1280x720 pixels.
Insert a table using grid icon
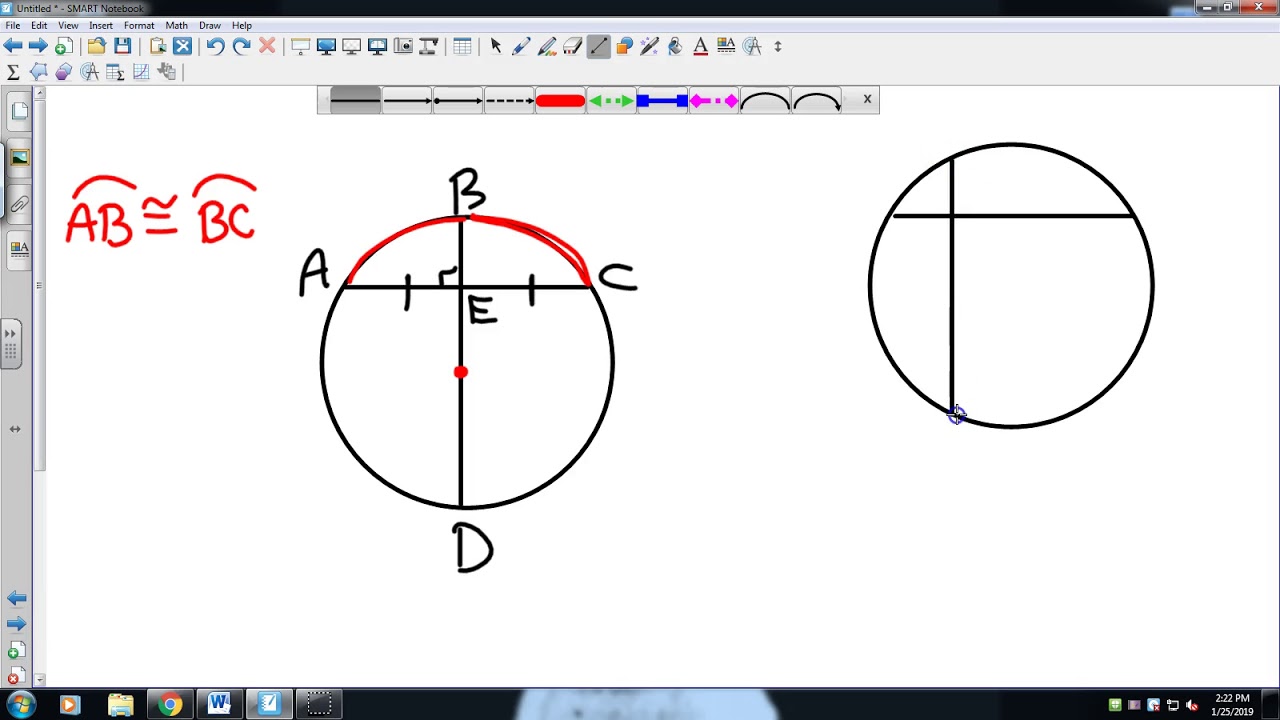tap(462, 46)
